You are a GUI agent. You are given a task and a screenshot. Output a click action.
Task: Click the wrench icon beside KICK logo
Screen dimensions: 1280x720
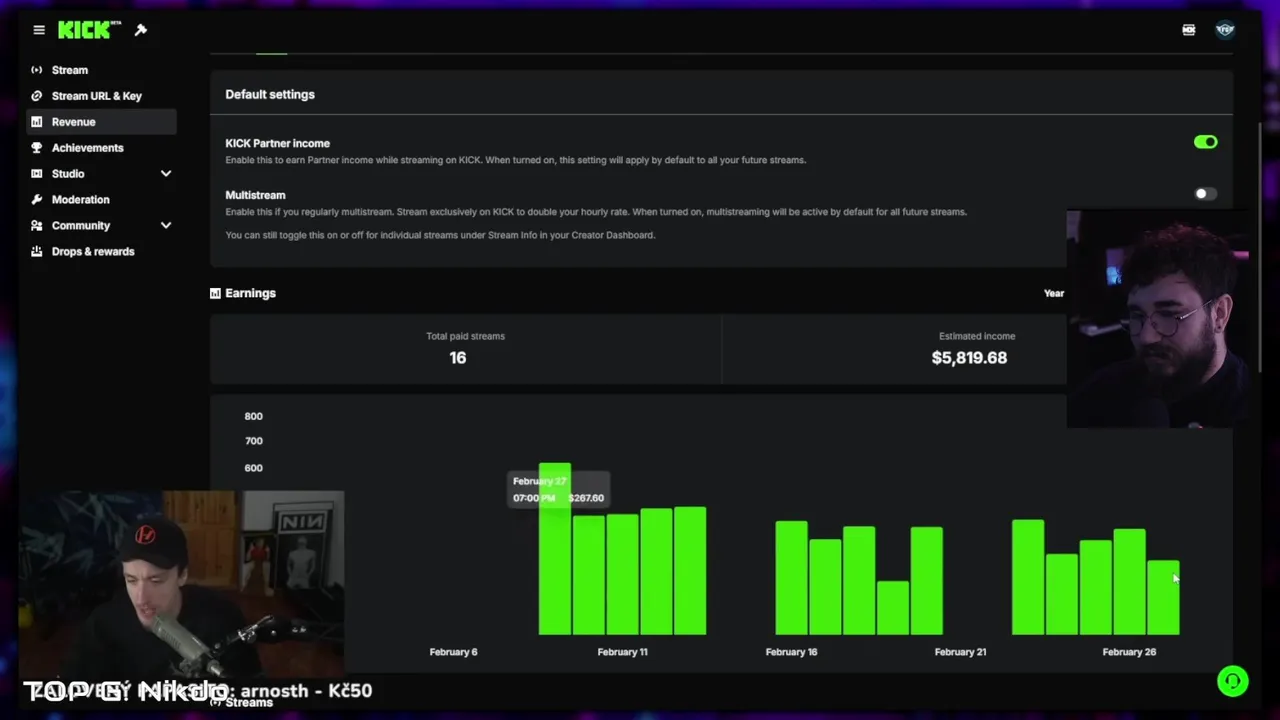(141, 30)
